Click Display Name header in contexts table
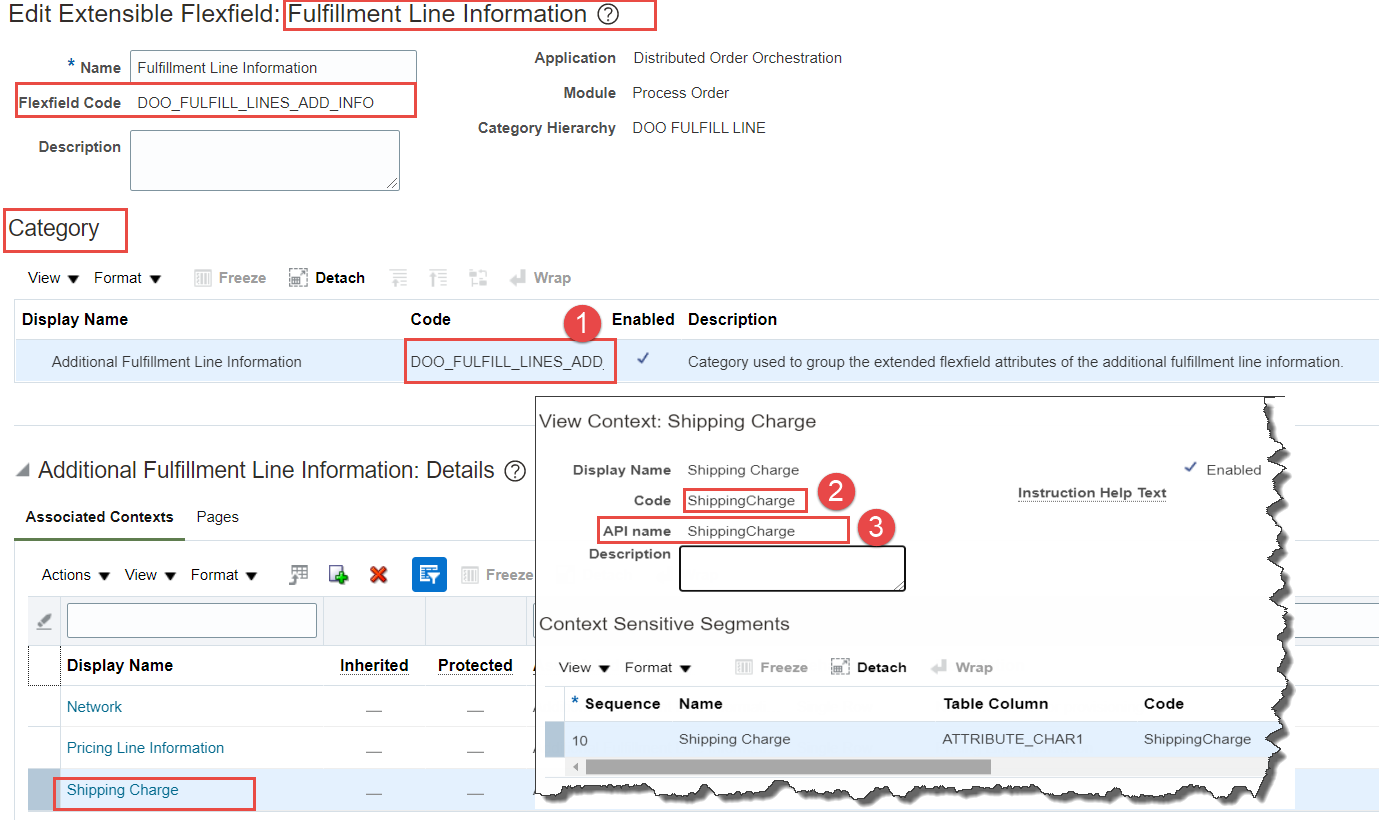The width and height of the screenshot is (1379, 820). 120,666
